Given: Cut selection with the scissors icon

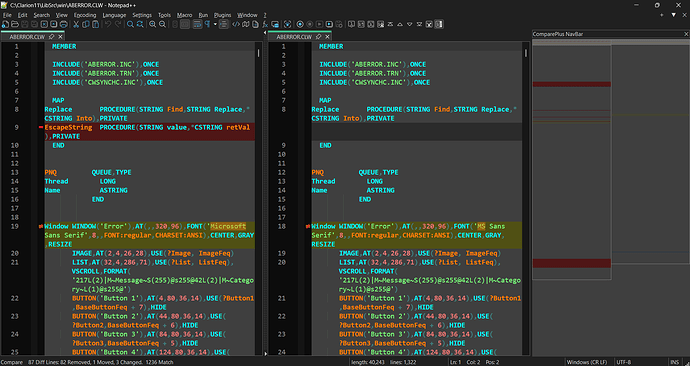Looking at the screenshot, I should [76, 24].
